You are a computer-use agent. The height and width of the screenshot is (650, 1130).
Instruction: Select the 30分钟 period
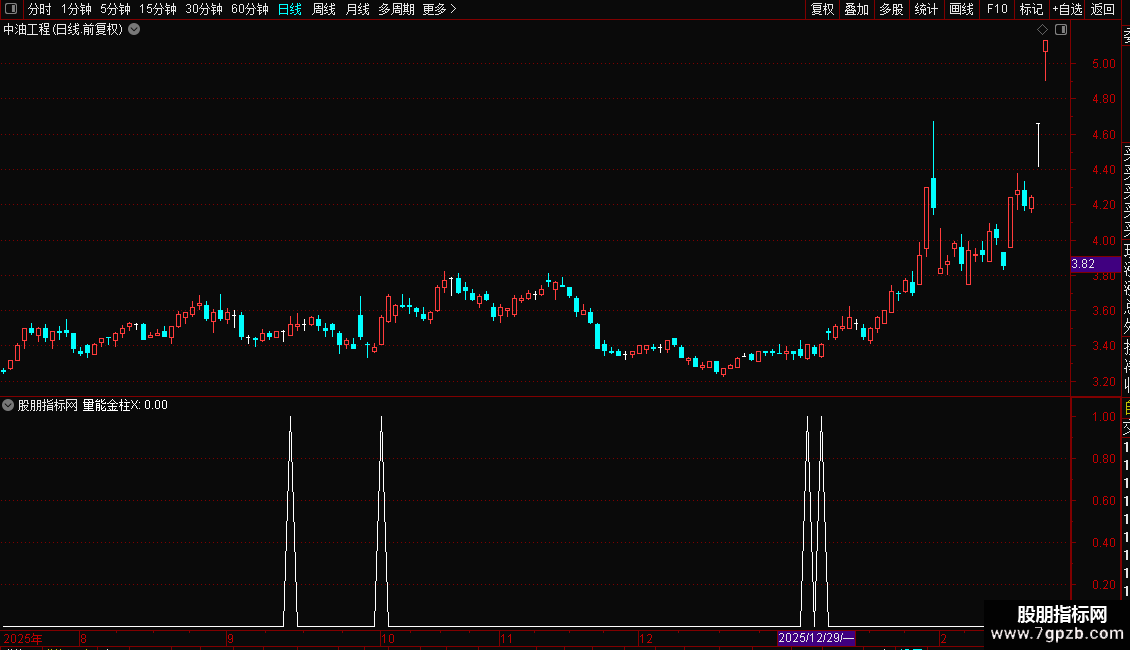click(204, 9)
